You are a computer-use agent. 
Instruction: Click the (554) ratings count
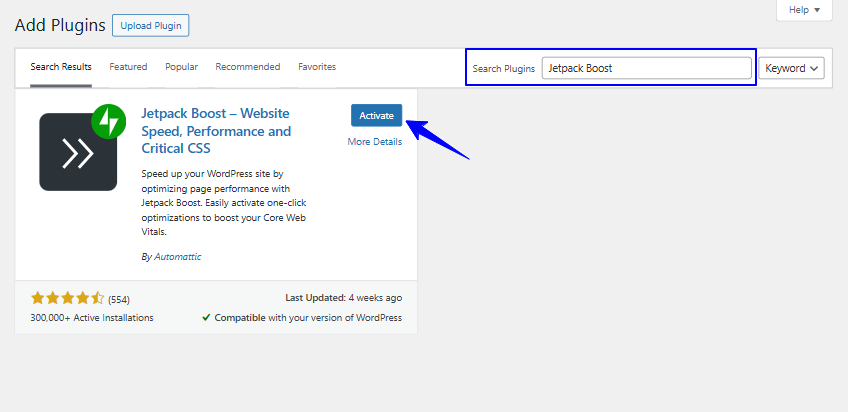point(119,300)
